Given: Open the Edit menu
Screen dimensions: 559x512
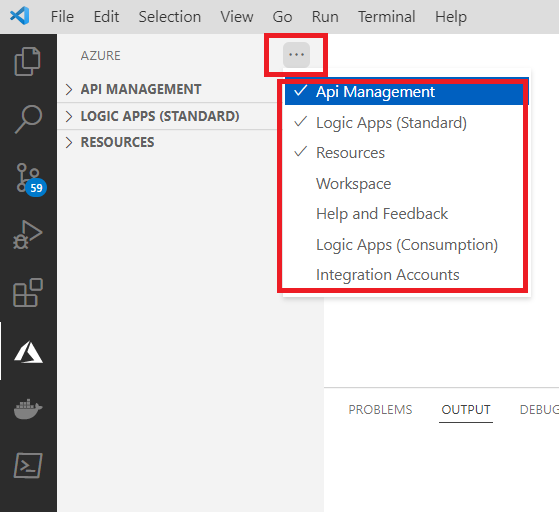Looking at the screenshot, I should pyautogui.click(x=106, y=17).
